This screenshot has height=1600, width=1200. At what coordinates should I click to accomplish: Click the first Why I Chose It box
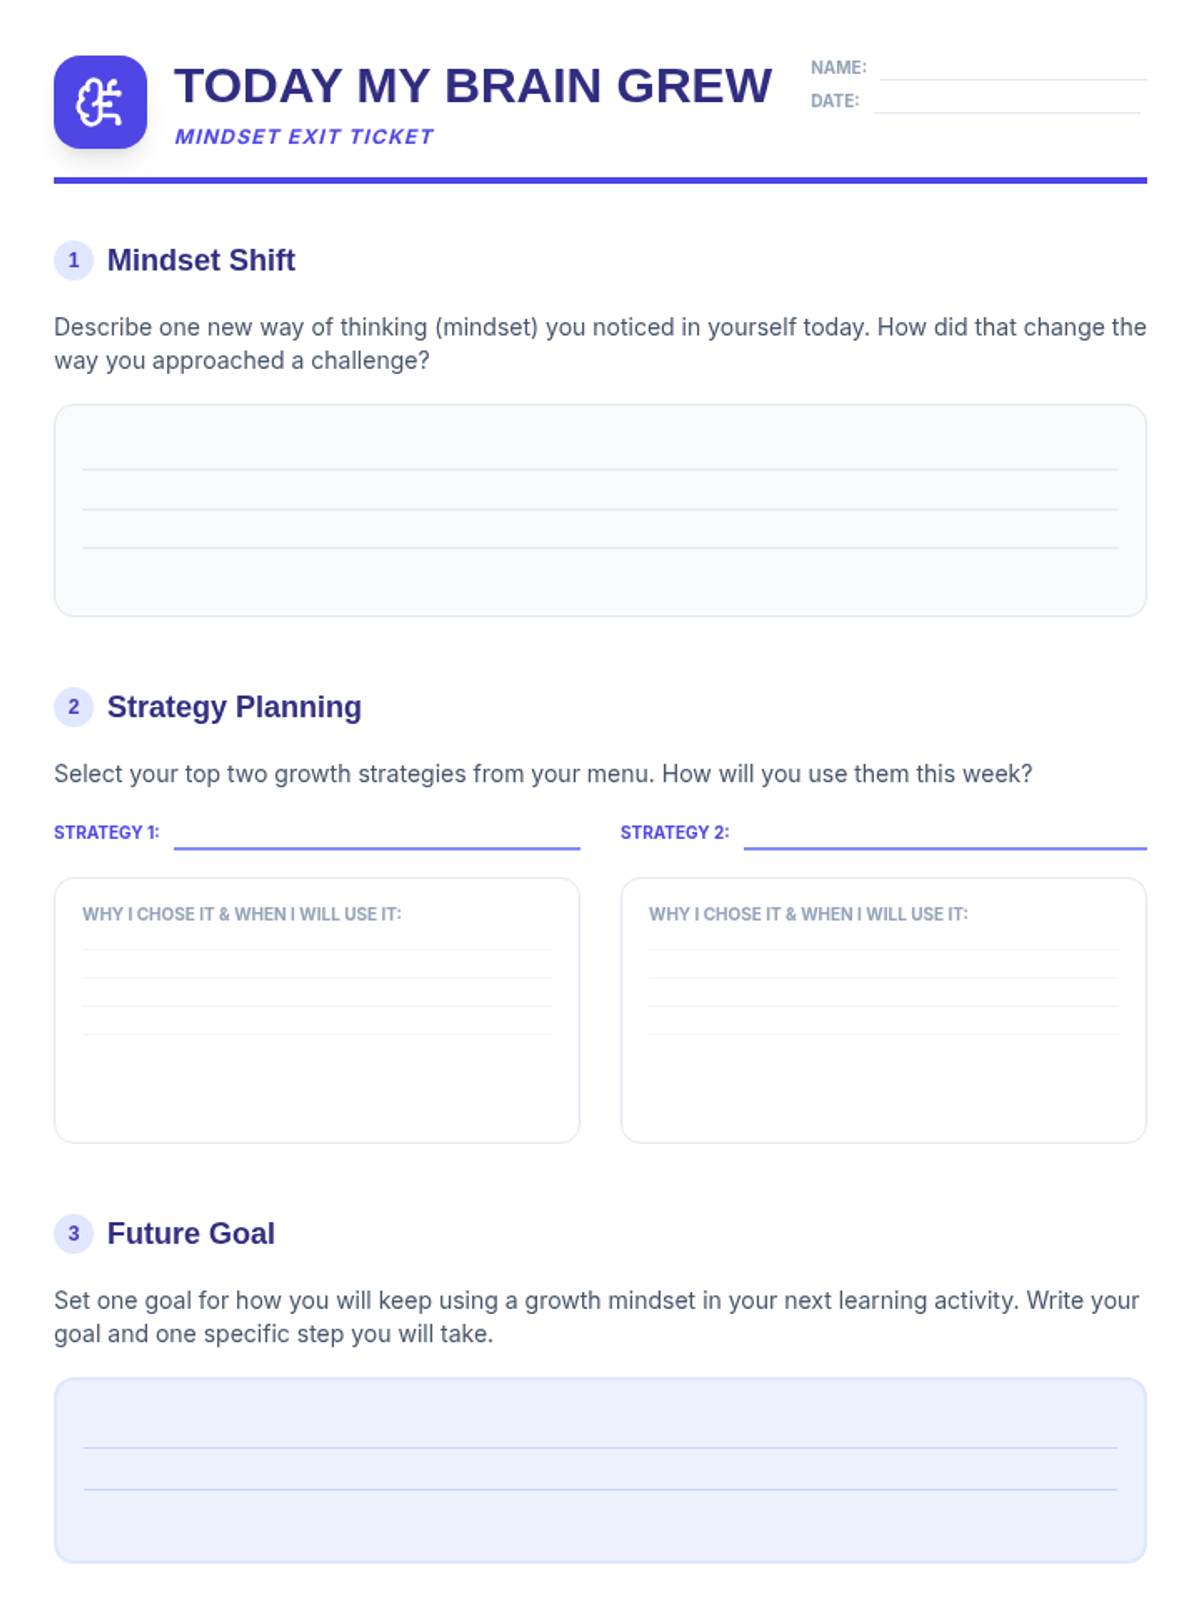coord(317,1010)
